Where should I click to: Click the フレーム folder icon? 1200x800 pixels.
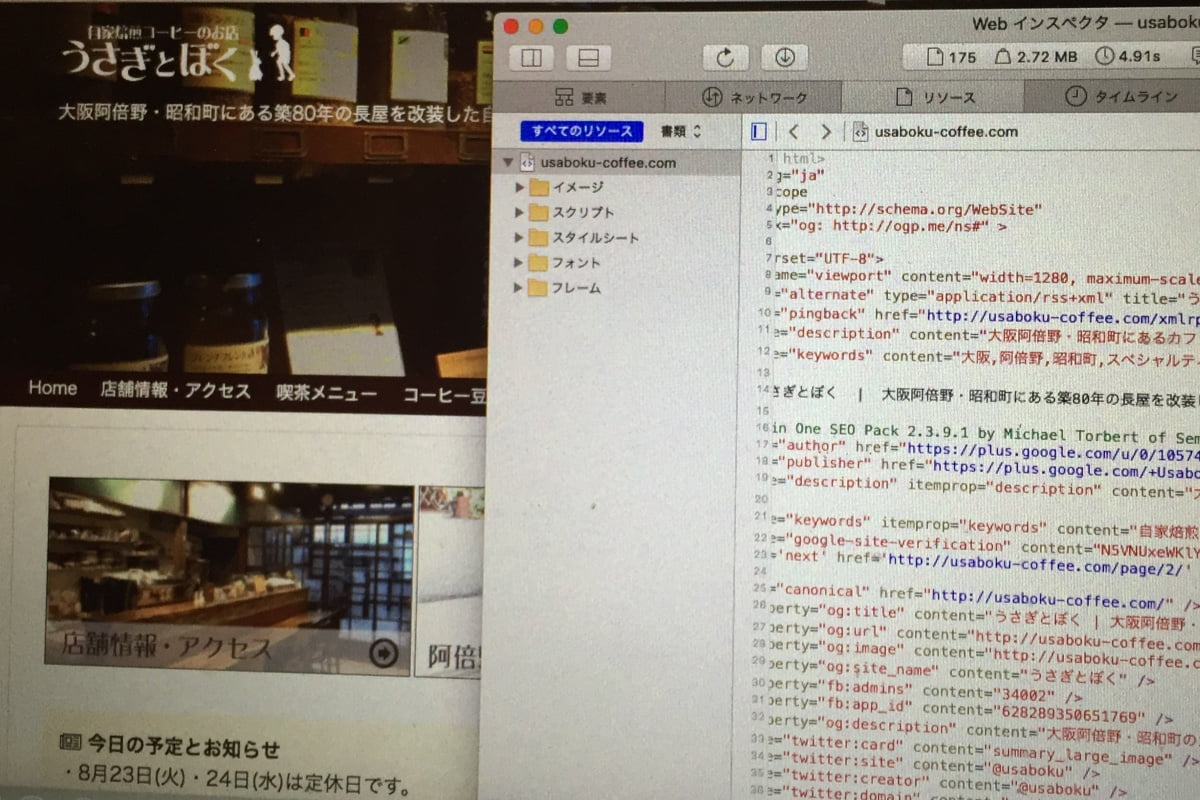(539, 288)
